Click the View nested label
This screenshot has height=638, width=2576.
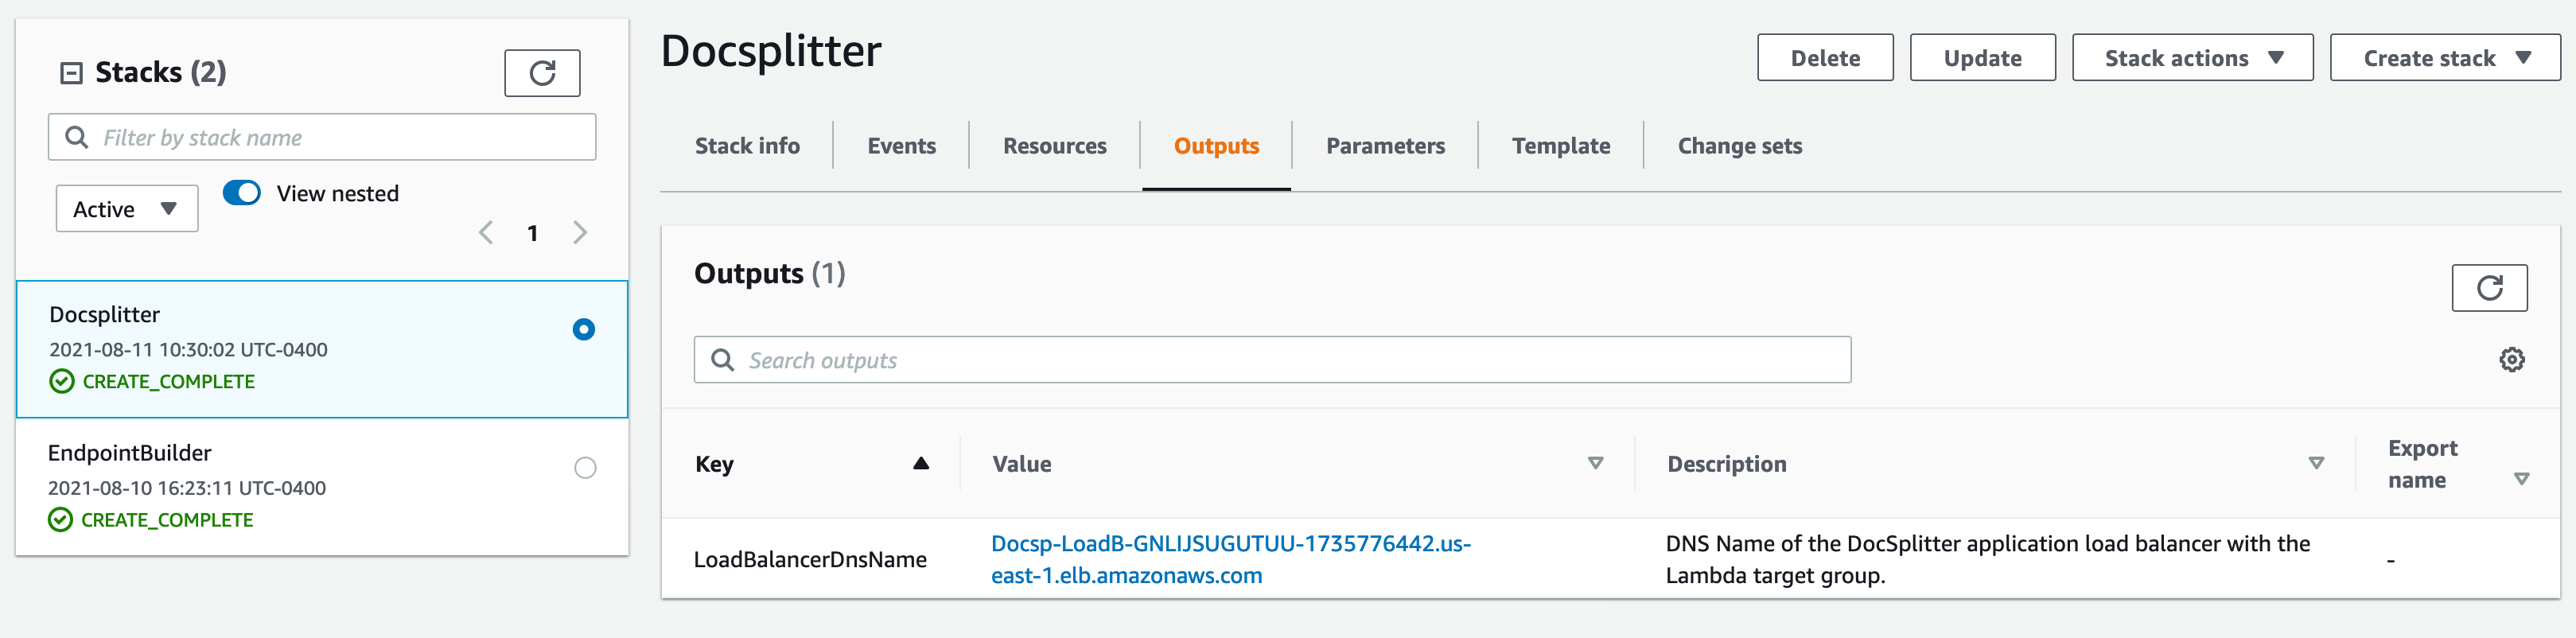[x=338, y=194]
